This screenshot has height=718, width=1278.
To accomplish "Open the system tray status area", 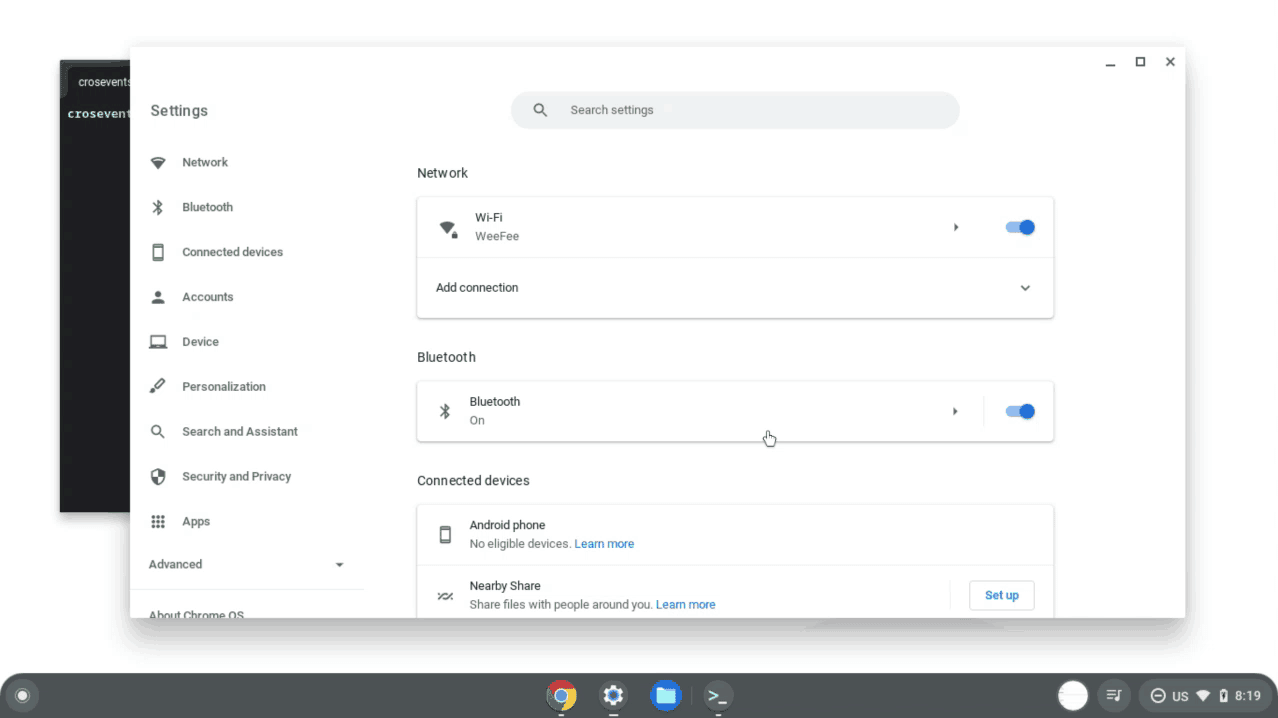I will (1205, 695).
